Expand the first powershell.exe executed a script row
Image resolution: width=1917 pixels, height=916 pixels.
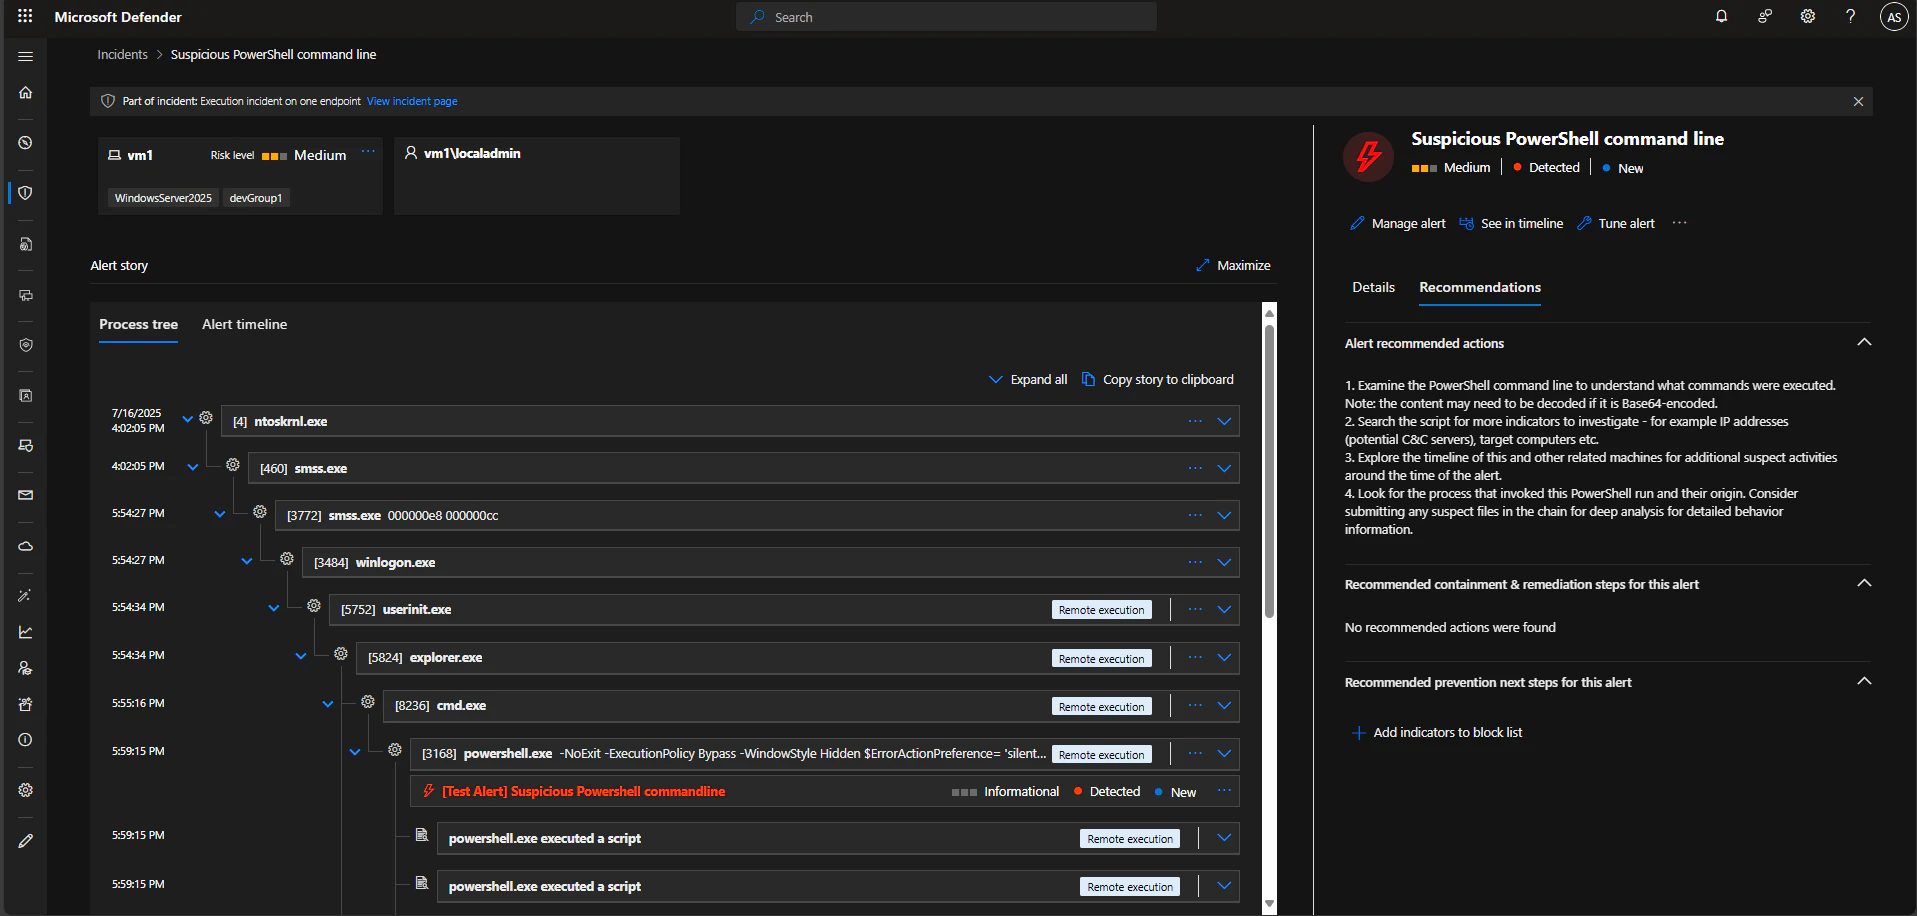1224,838
